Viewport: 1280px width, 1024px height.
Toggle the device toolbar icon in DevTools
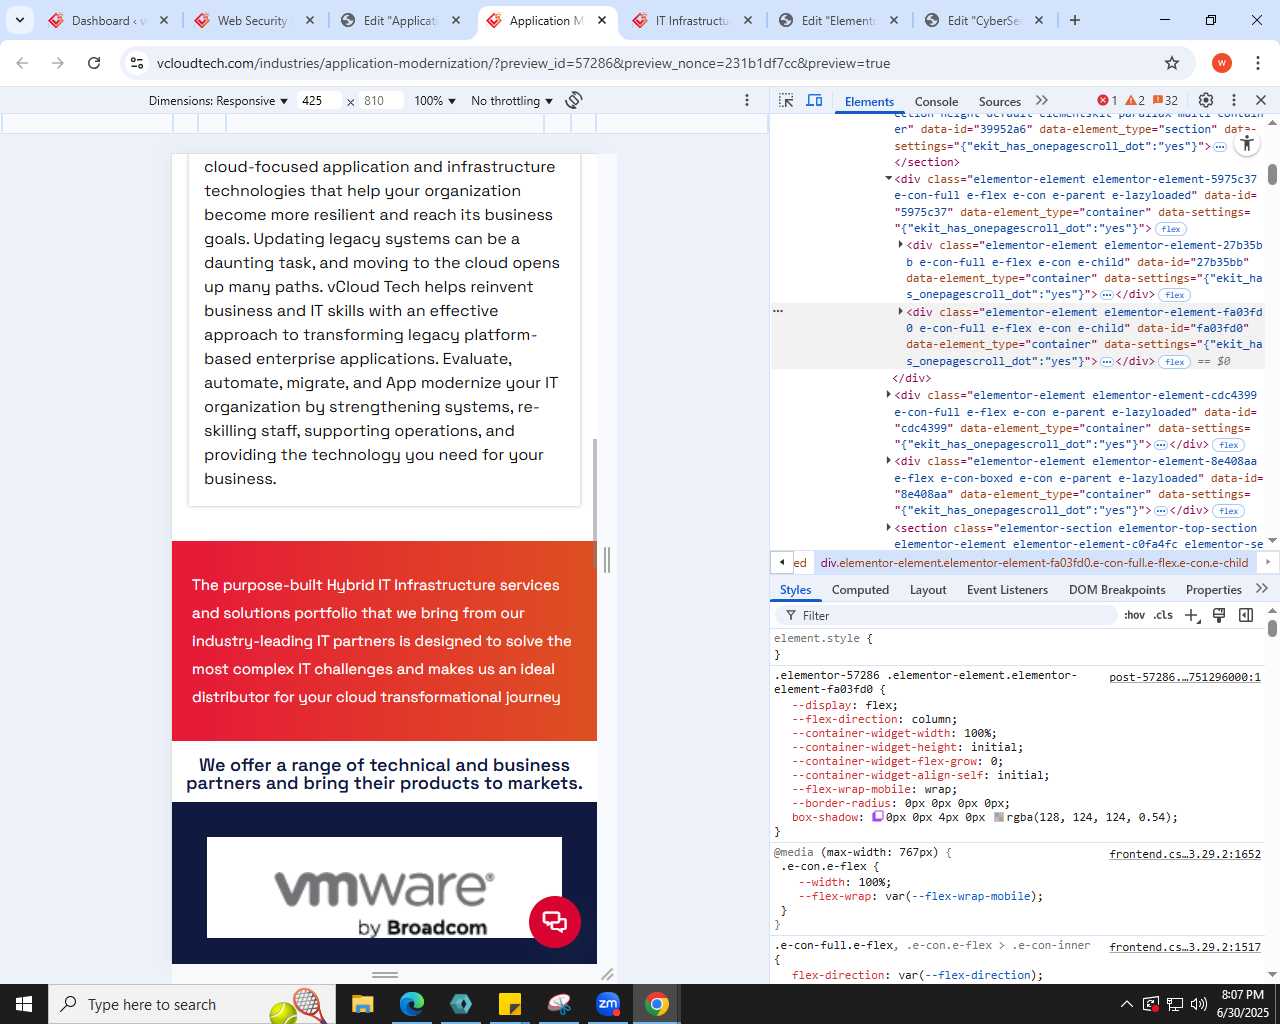point(815,100)
